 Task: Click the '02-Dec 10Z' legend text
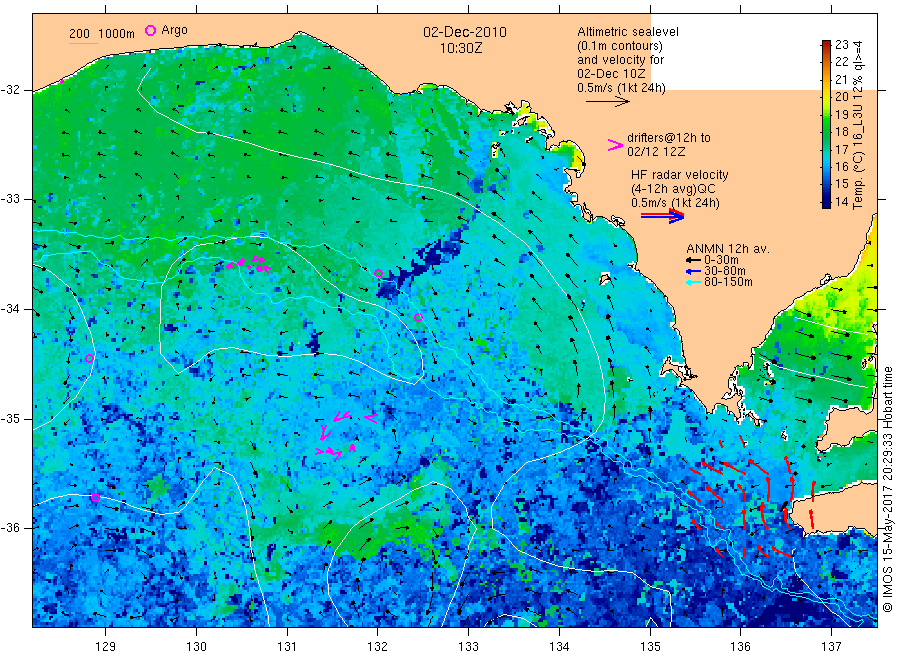pos(611,74)
